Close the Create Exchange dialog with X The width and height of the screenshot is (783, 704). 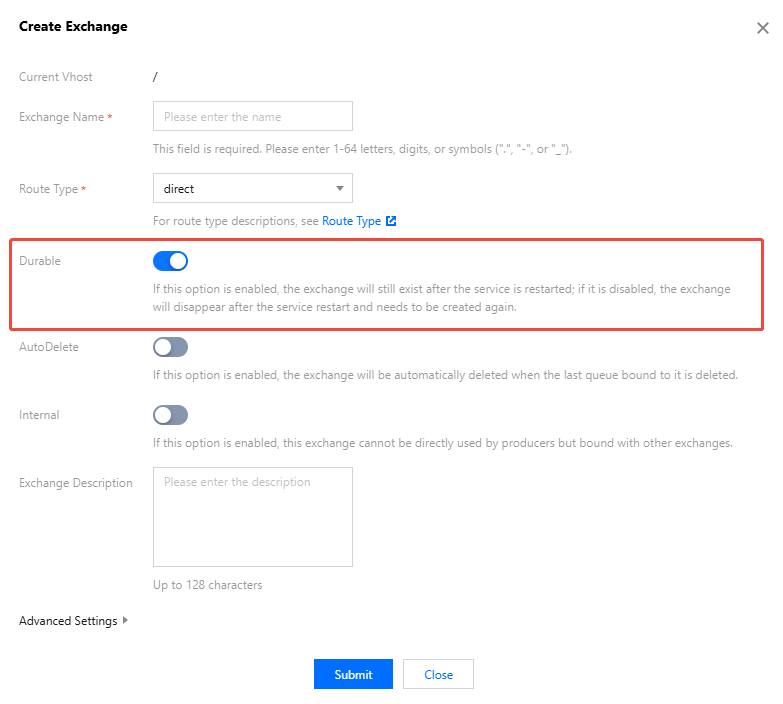(x=762, y=28)
